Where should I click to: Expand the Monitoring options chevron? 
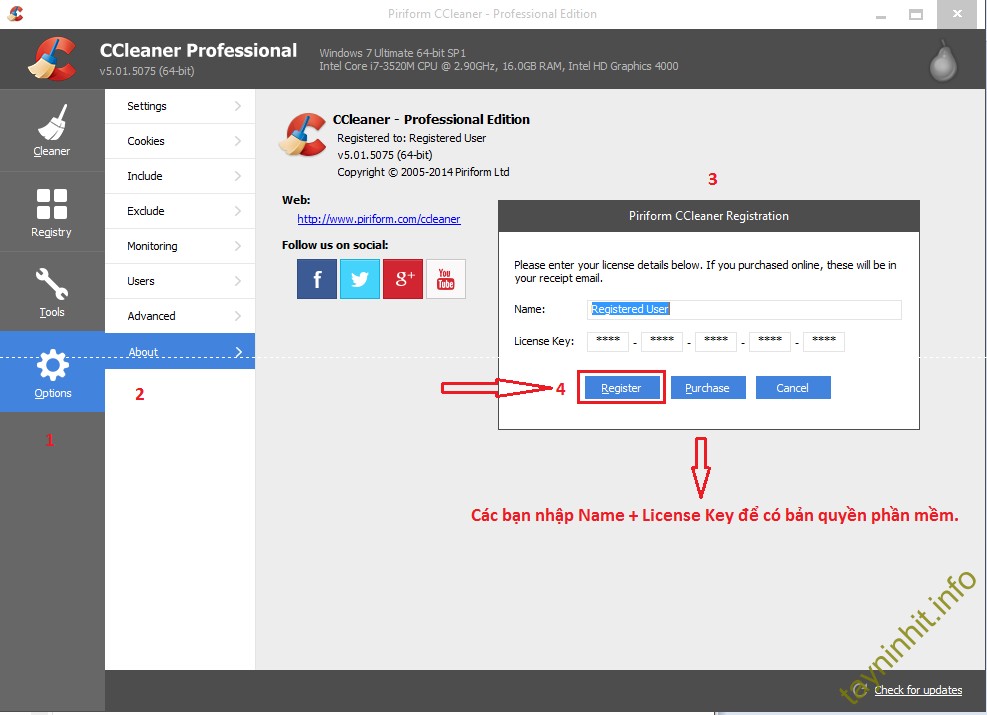coord(238,246)
